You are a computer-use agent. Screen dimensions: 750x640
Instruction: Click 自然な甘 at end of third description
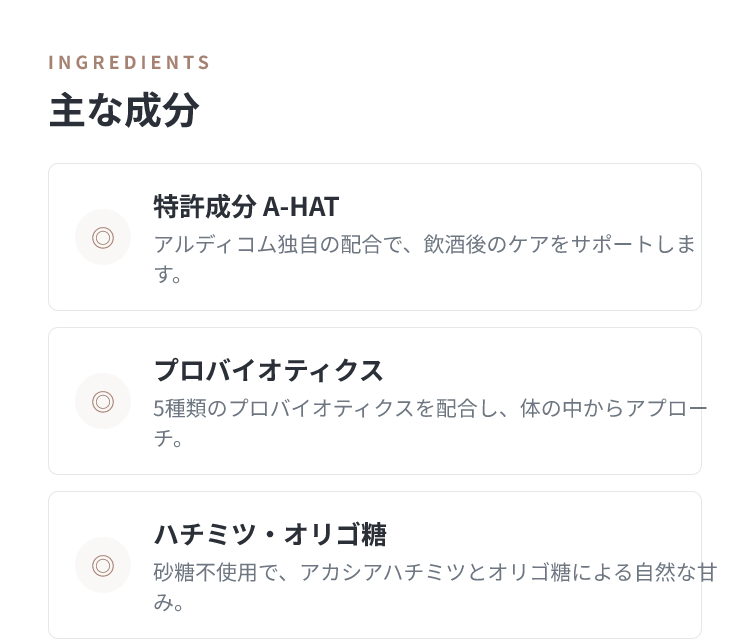pyautogui.click(x=675, y=573)
